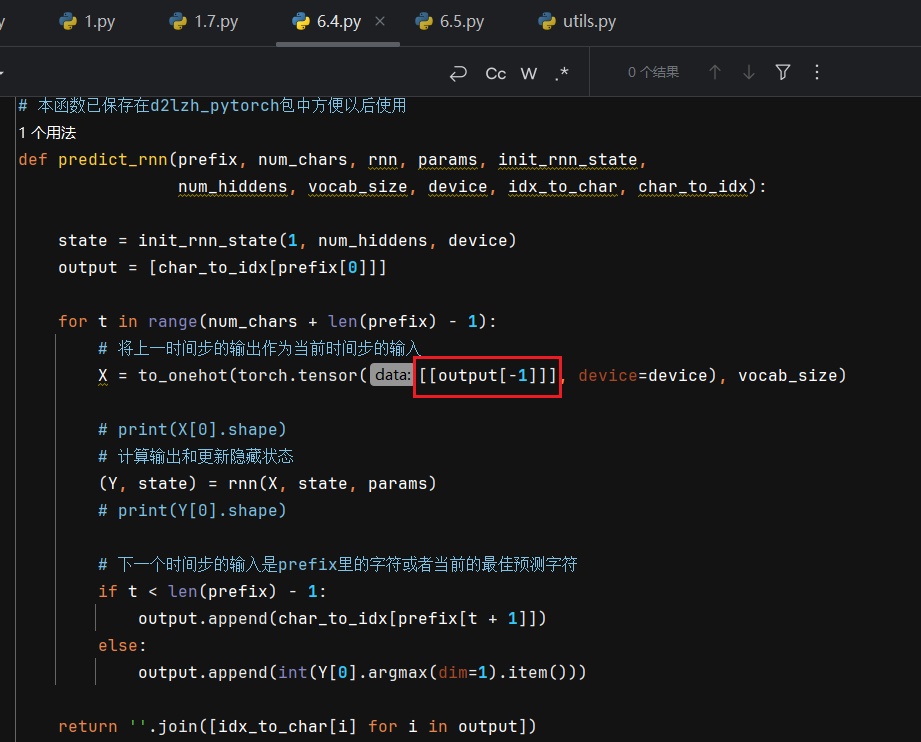Click the char_to_idx parameter in signature
Viewport: 921px width, 742px height.
point(693,187)
